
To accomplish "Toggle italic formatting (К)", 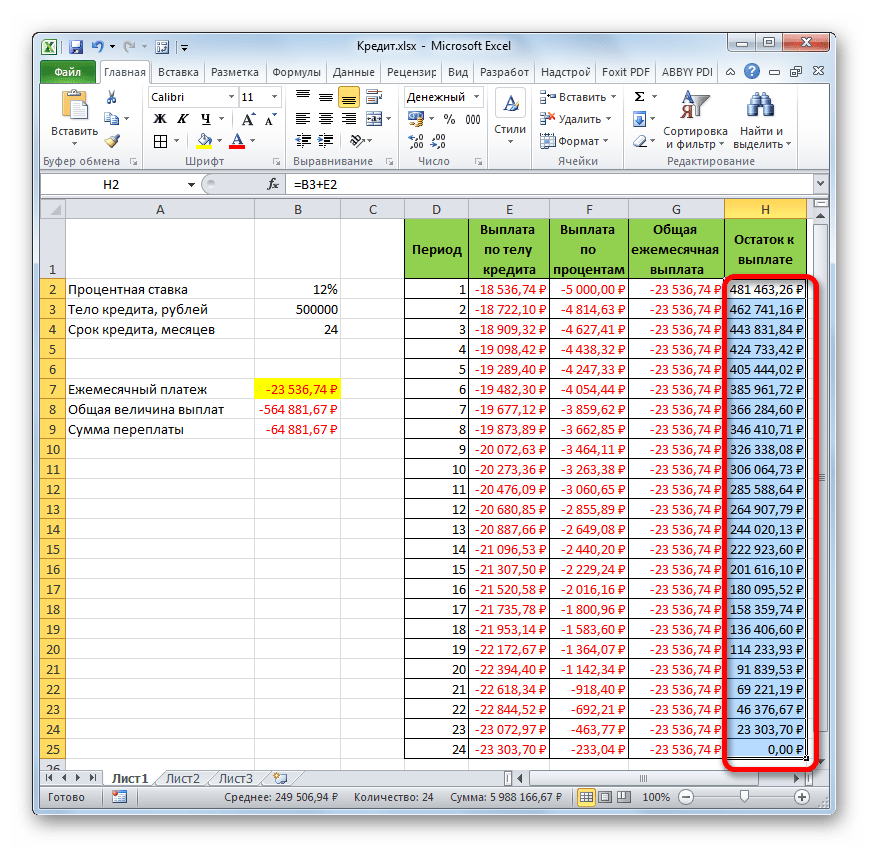I will (182, 119).
